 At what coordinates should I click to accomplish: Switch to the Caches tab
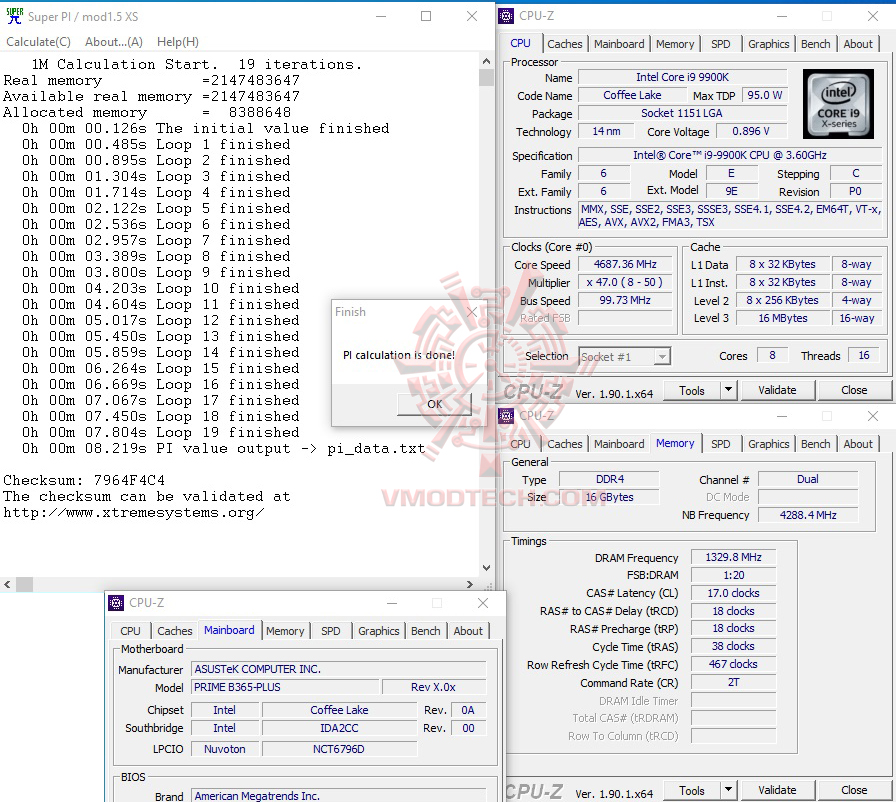pyautogui.click(x=565, y=43)
